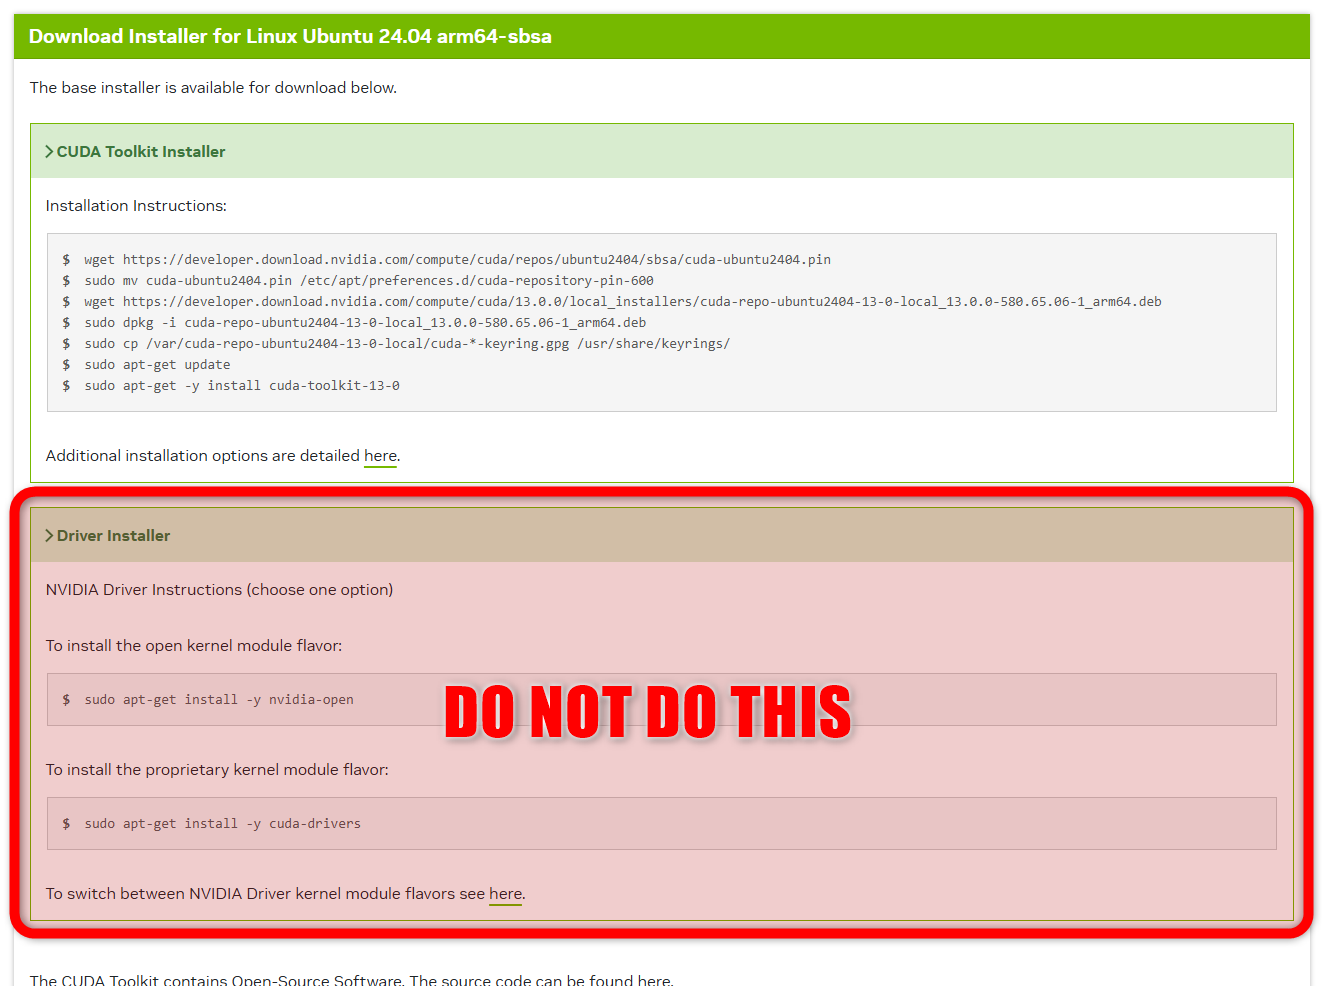
Task: Select the 'install cuda-toolkit-13-0' command line
Action: click(x=242, y=386)
